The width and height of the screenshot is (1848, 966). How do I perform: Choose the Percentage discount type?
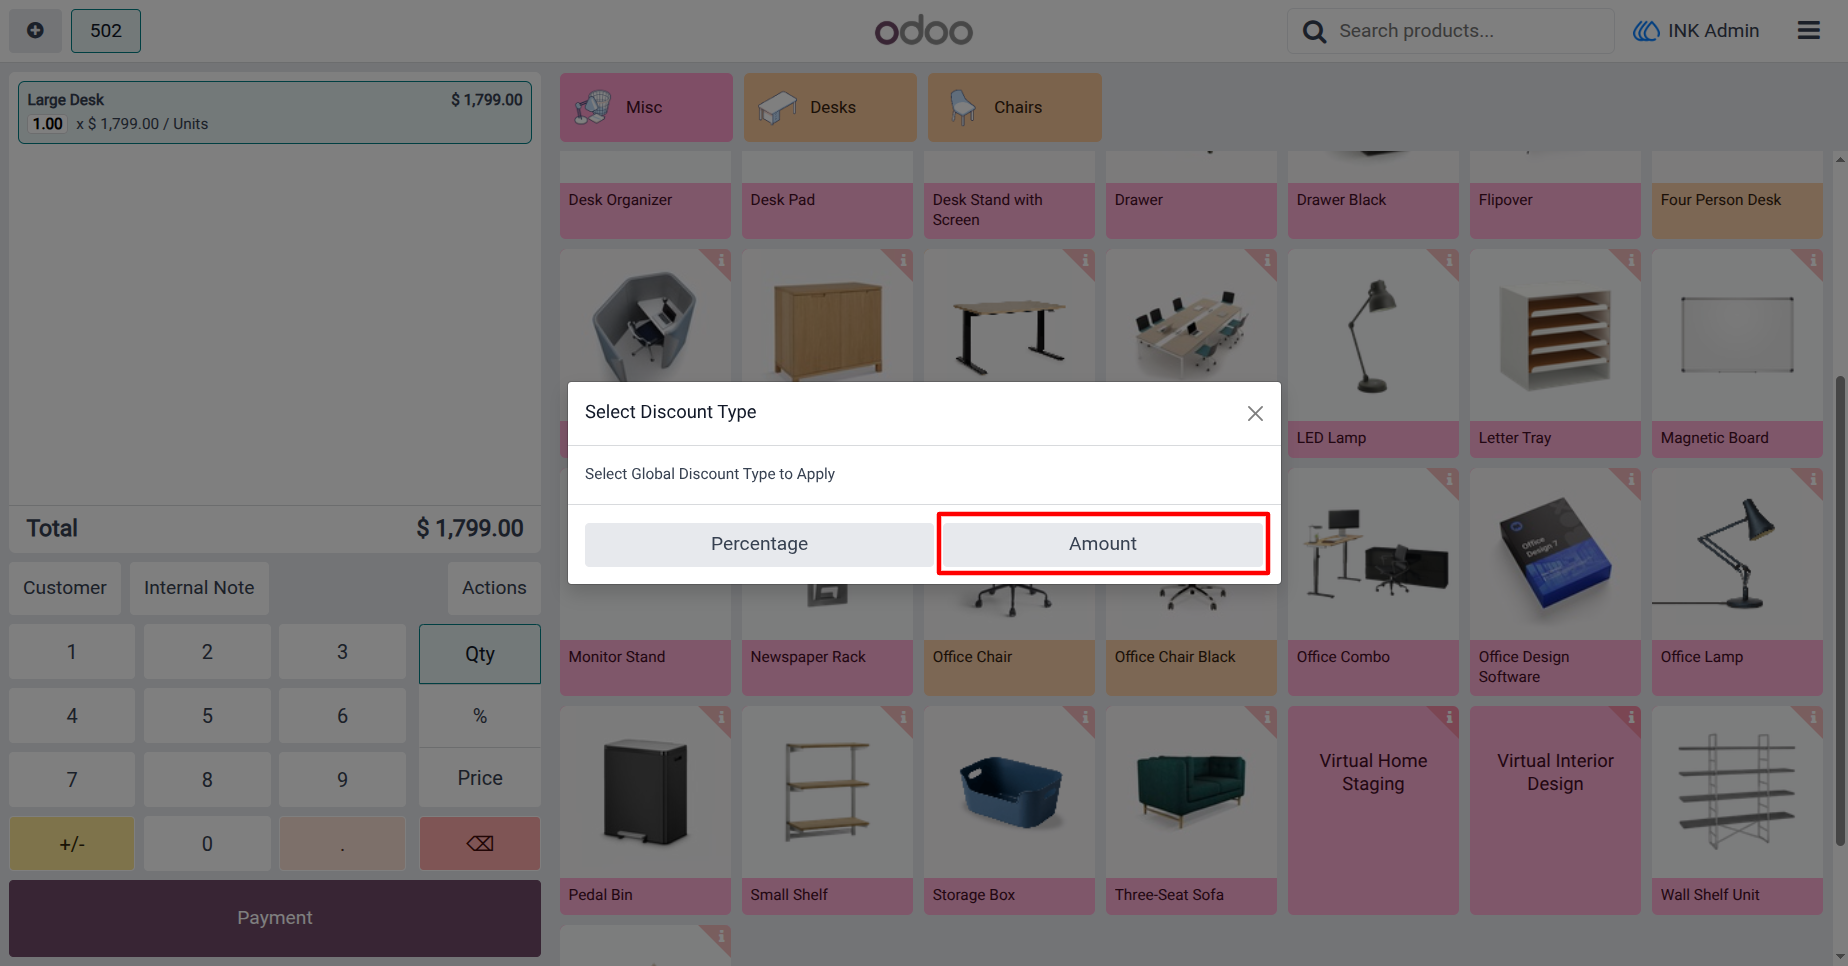759,544
